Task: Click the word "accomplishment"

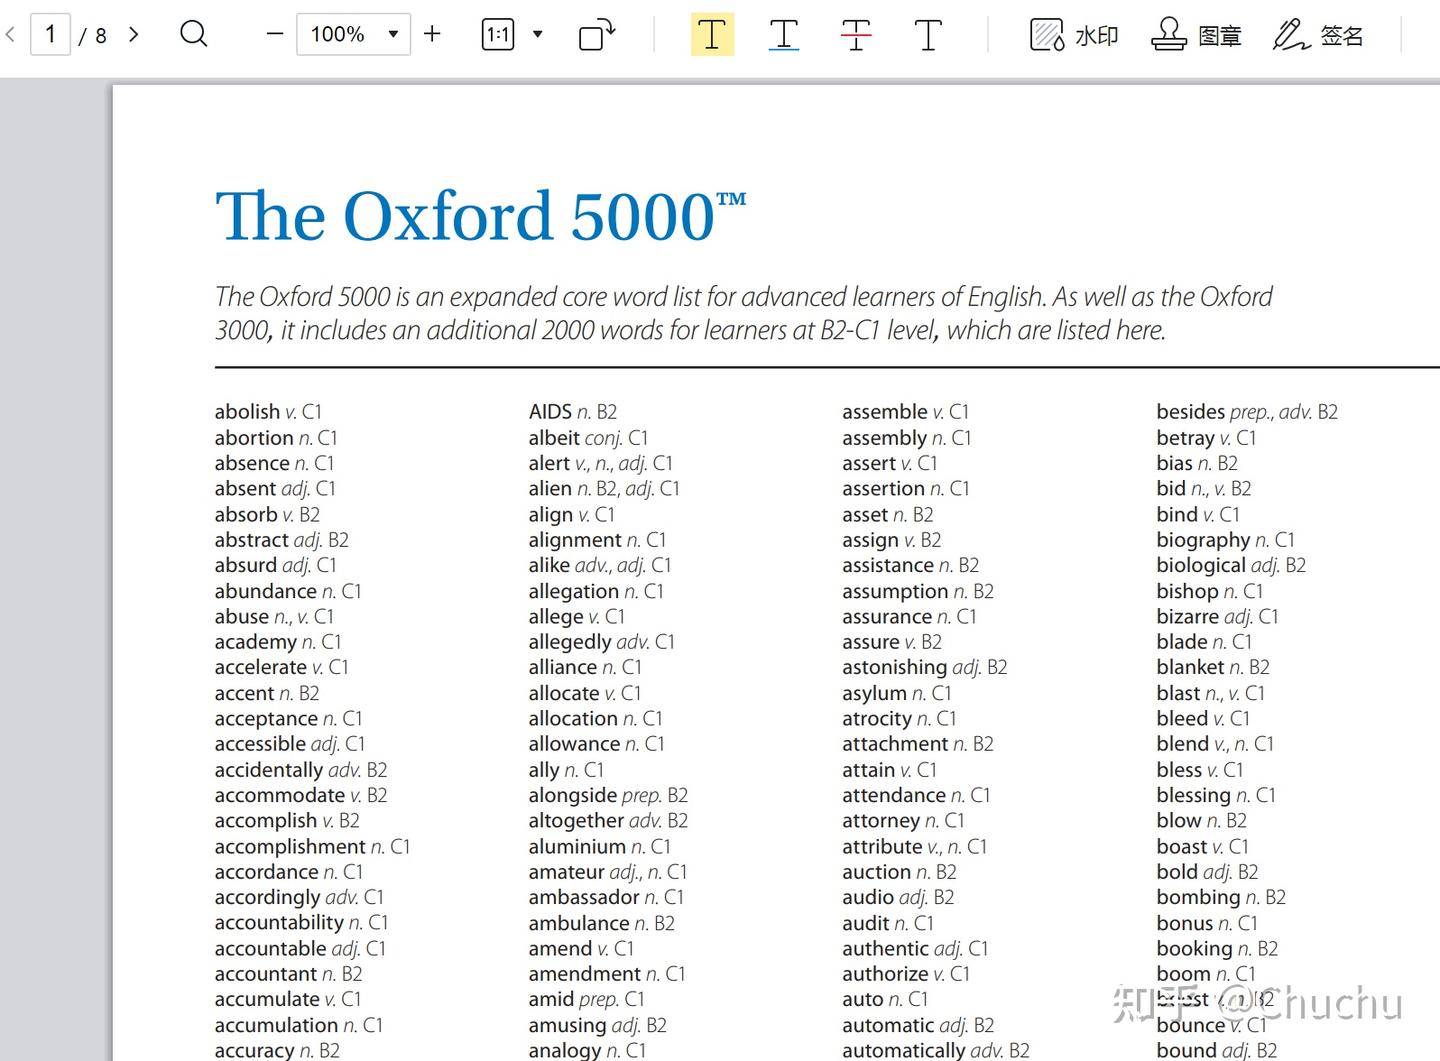Action: coord(290,847)
